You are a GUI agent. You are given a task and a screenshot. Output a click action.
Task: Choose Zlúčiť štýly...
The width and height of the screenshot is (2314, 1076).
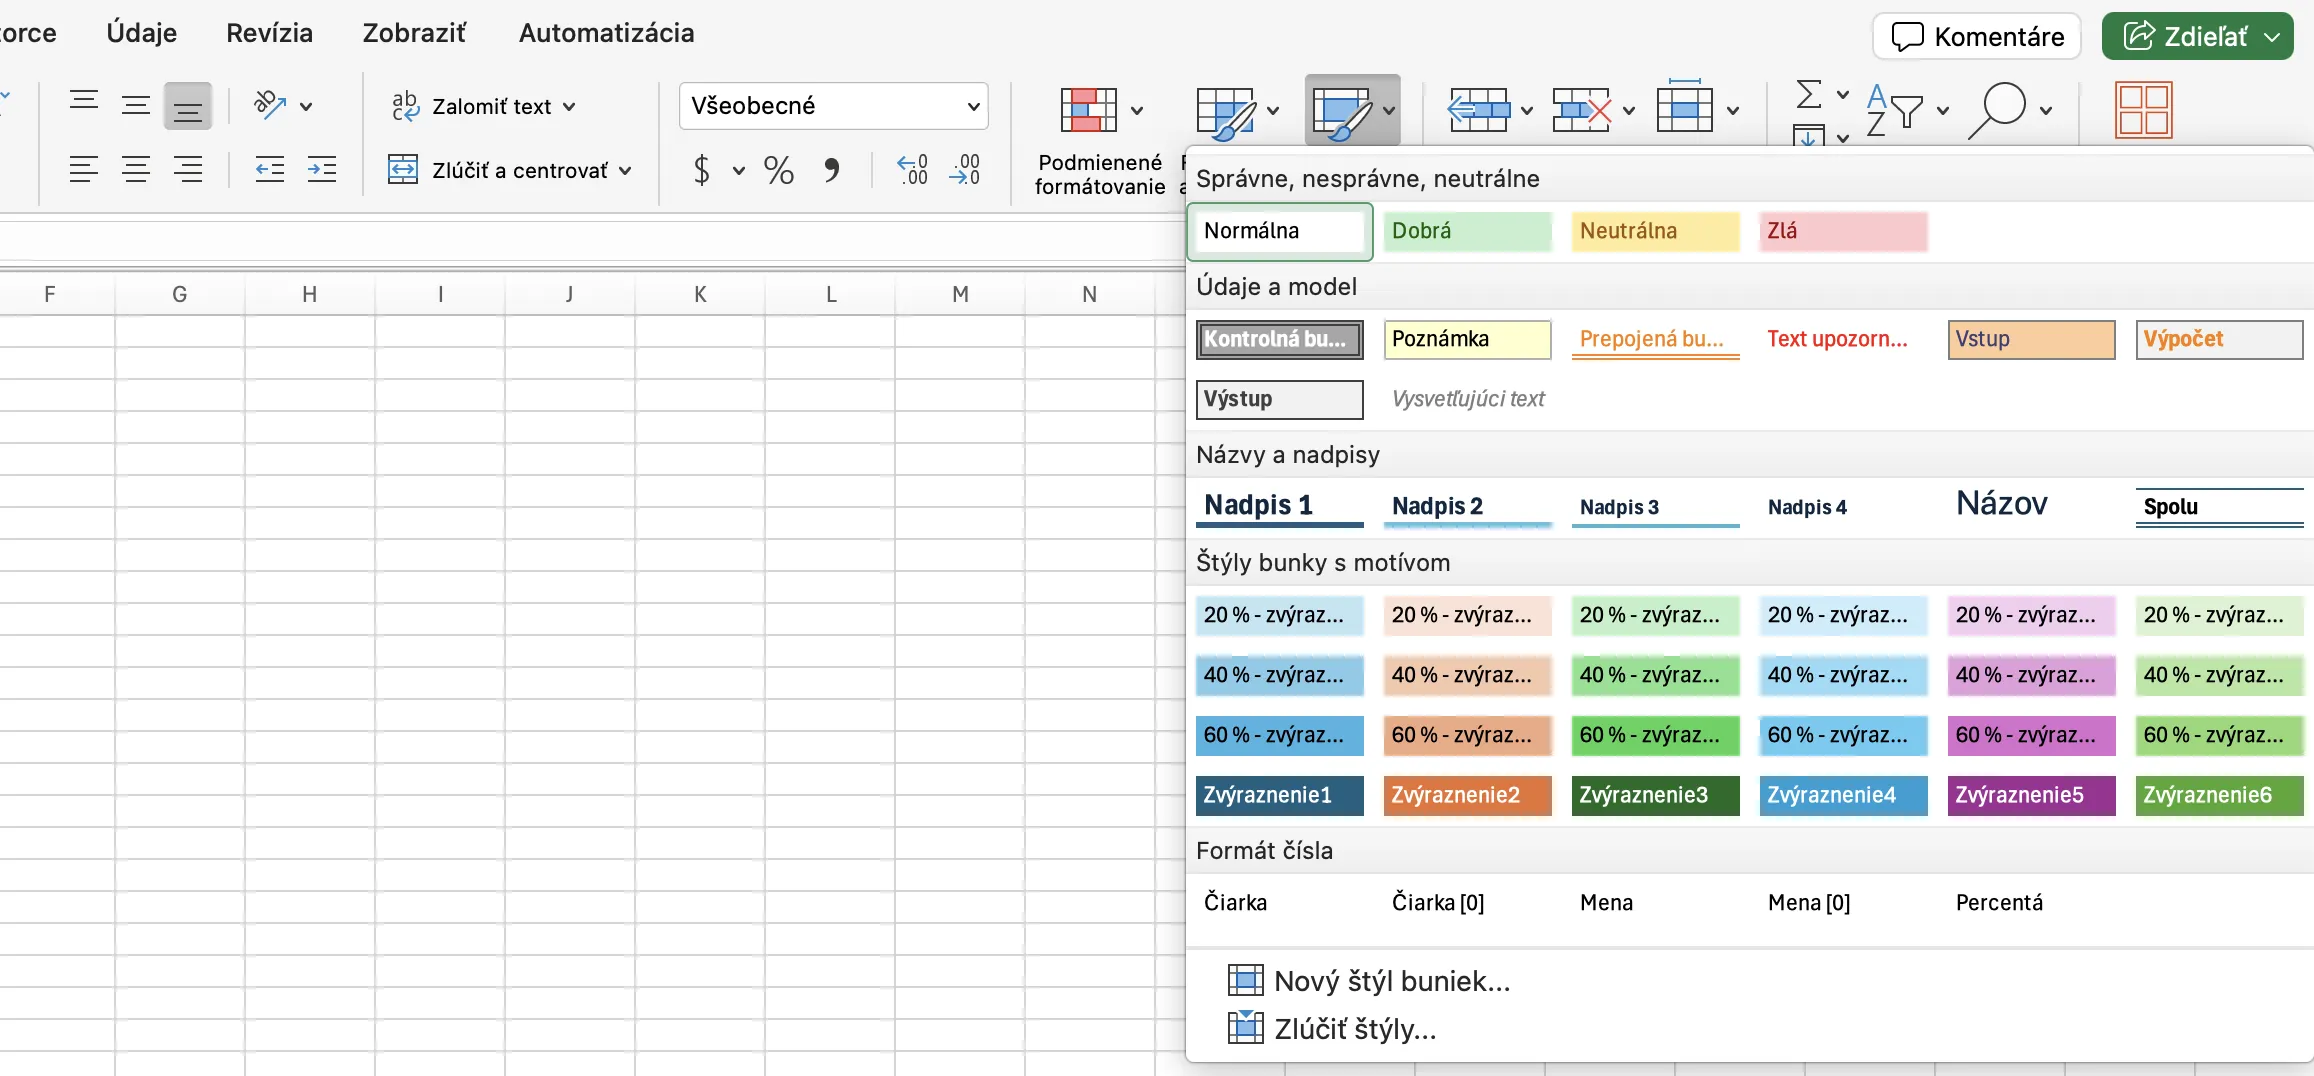coord(1332,1029)
